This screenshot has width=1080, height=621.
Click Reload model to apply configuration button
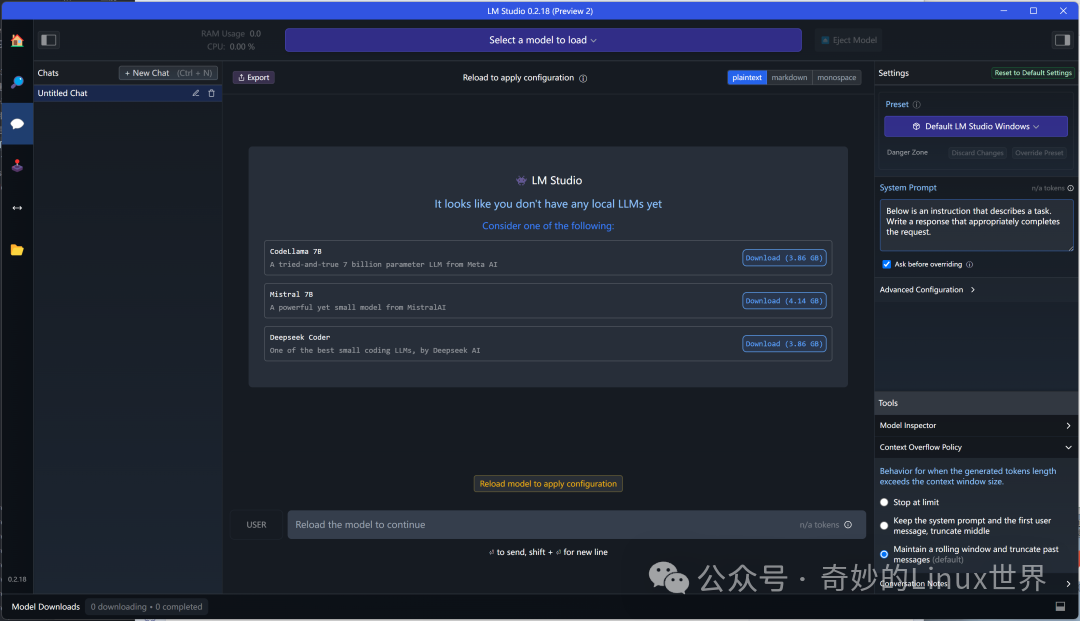[x=548, y=484]
